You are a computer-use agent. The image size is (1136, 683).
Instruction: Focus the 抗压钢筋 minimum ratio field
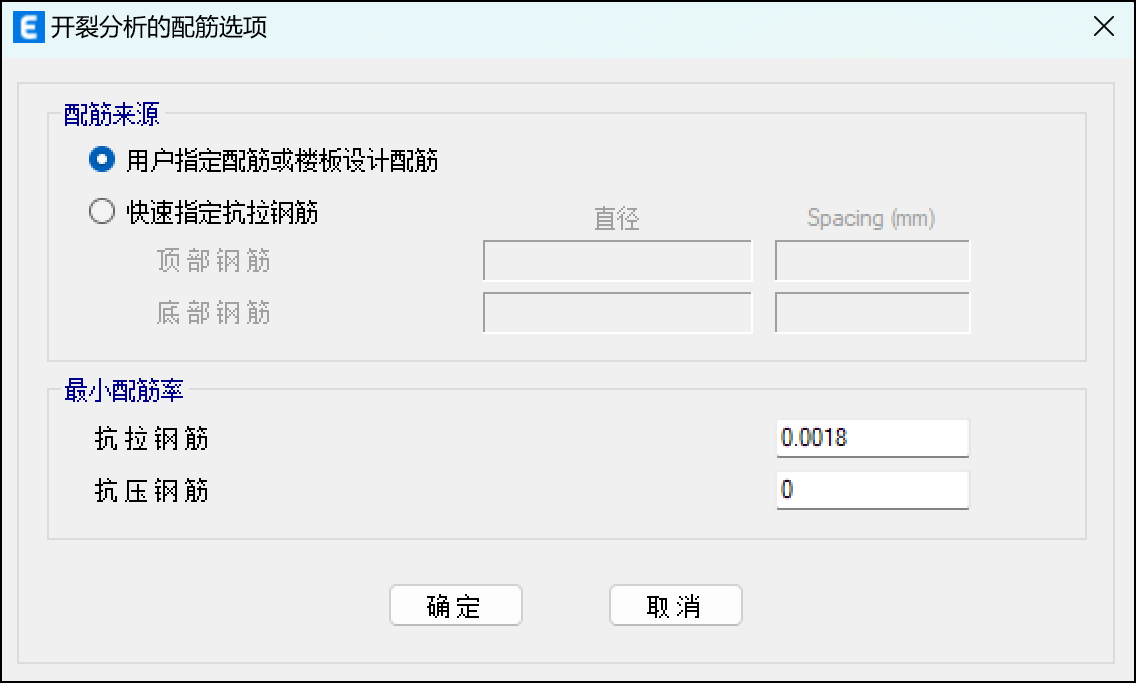tap(872, 490)
